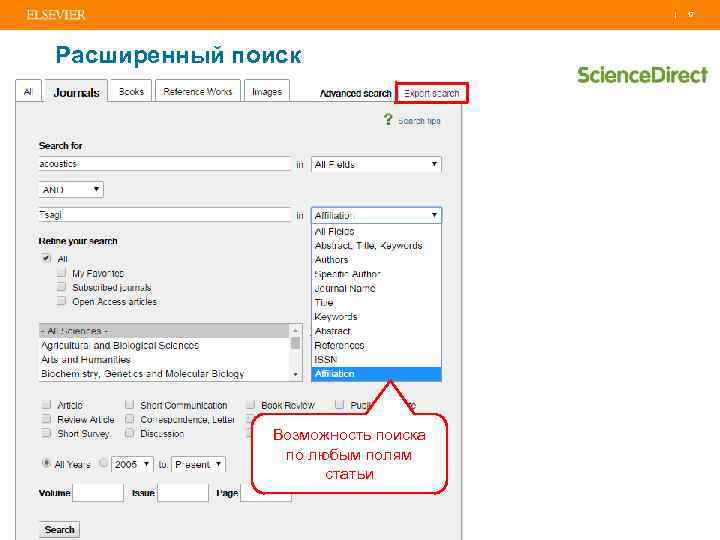Click subject list scroll up arrow
The width and height of the screenshot is (720, 540).
point(296,330)
